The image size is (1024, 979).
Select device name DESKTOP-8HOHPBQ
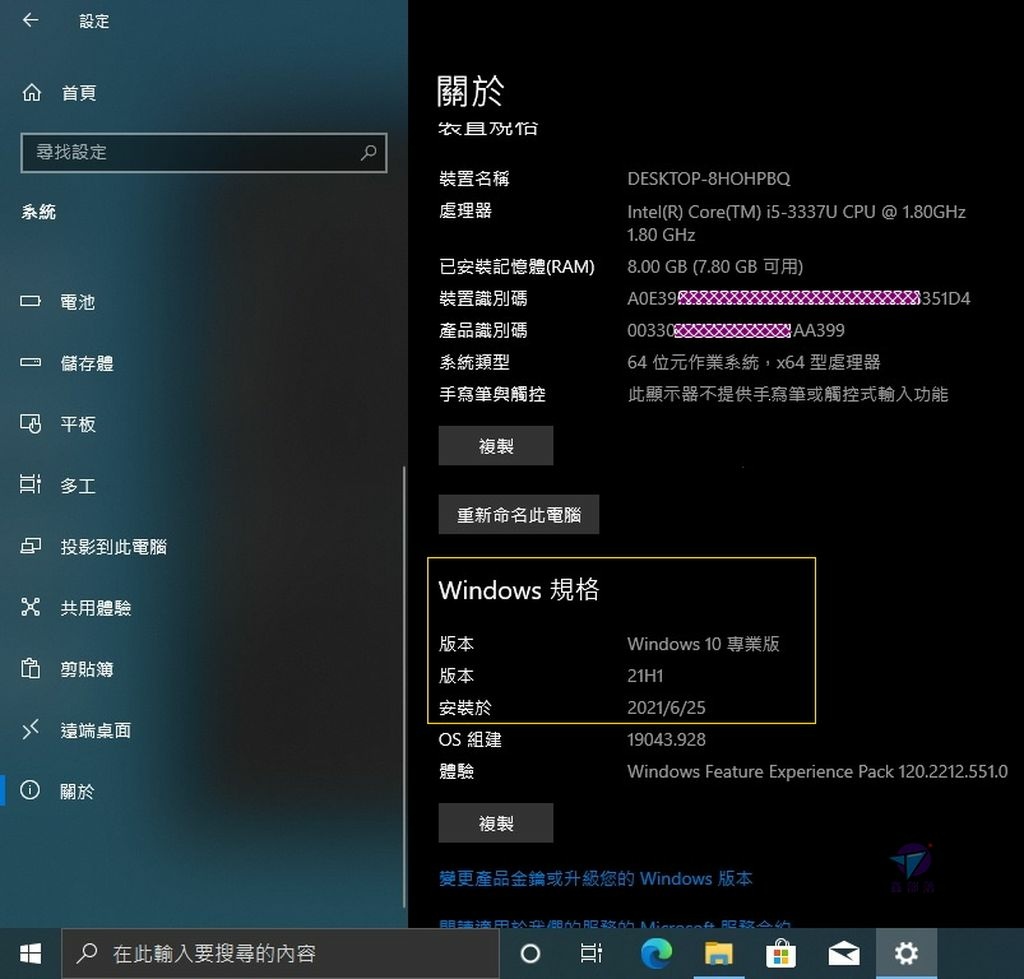[x=709, y=179]
